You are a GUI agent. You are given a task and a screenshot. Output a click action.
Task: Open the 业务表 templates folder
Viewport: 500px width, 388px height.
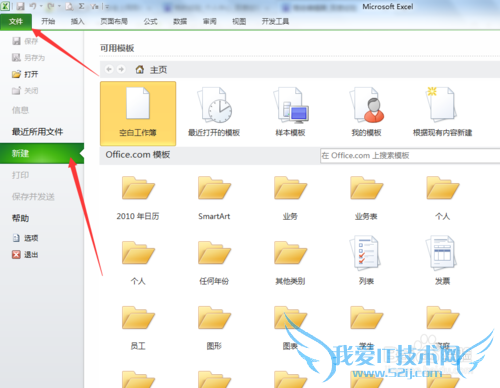click(x=366, y=198)
